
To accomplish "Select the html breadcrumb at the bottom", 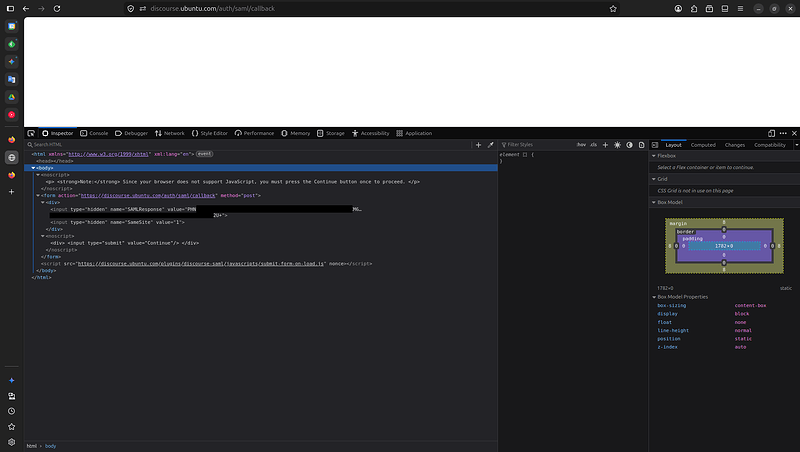I will click(32, 446).
